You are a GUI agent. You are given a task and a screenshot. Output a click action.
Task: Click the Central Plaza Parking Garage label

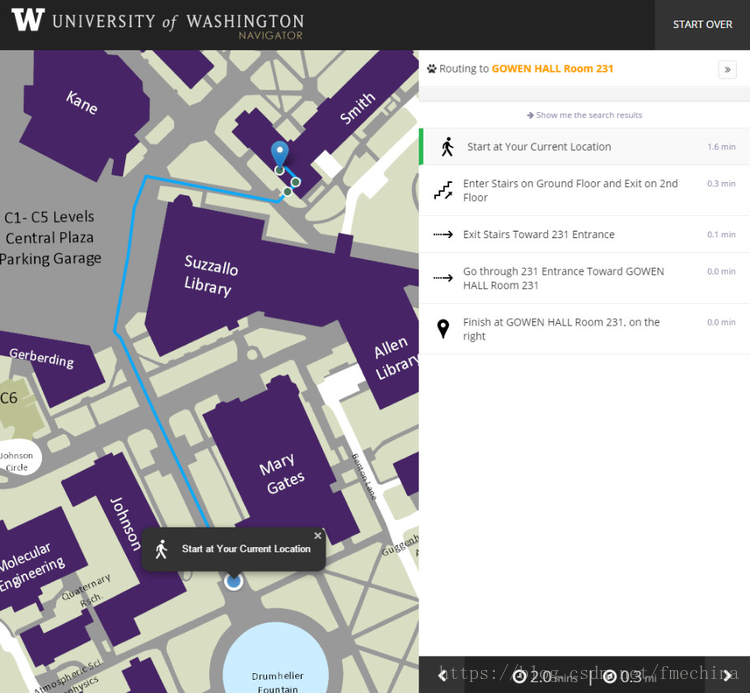click(50, 238)
